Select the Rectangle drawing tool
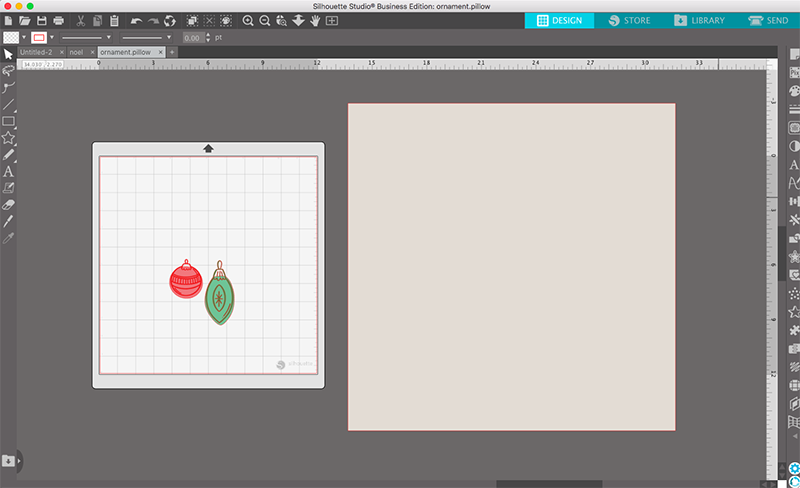The image size is (800, 488). [x=8, y=121]
